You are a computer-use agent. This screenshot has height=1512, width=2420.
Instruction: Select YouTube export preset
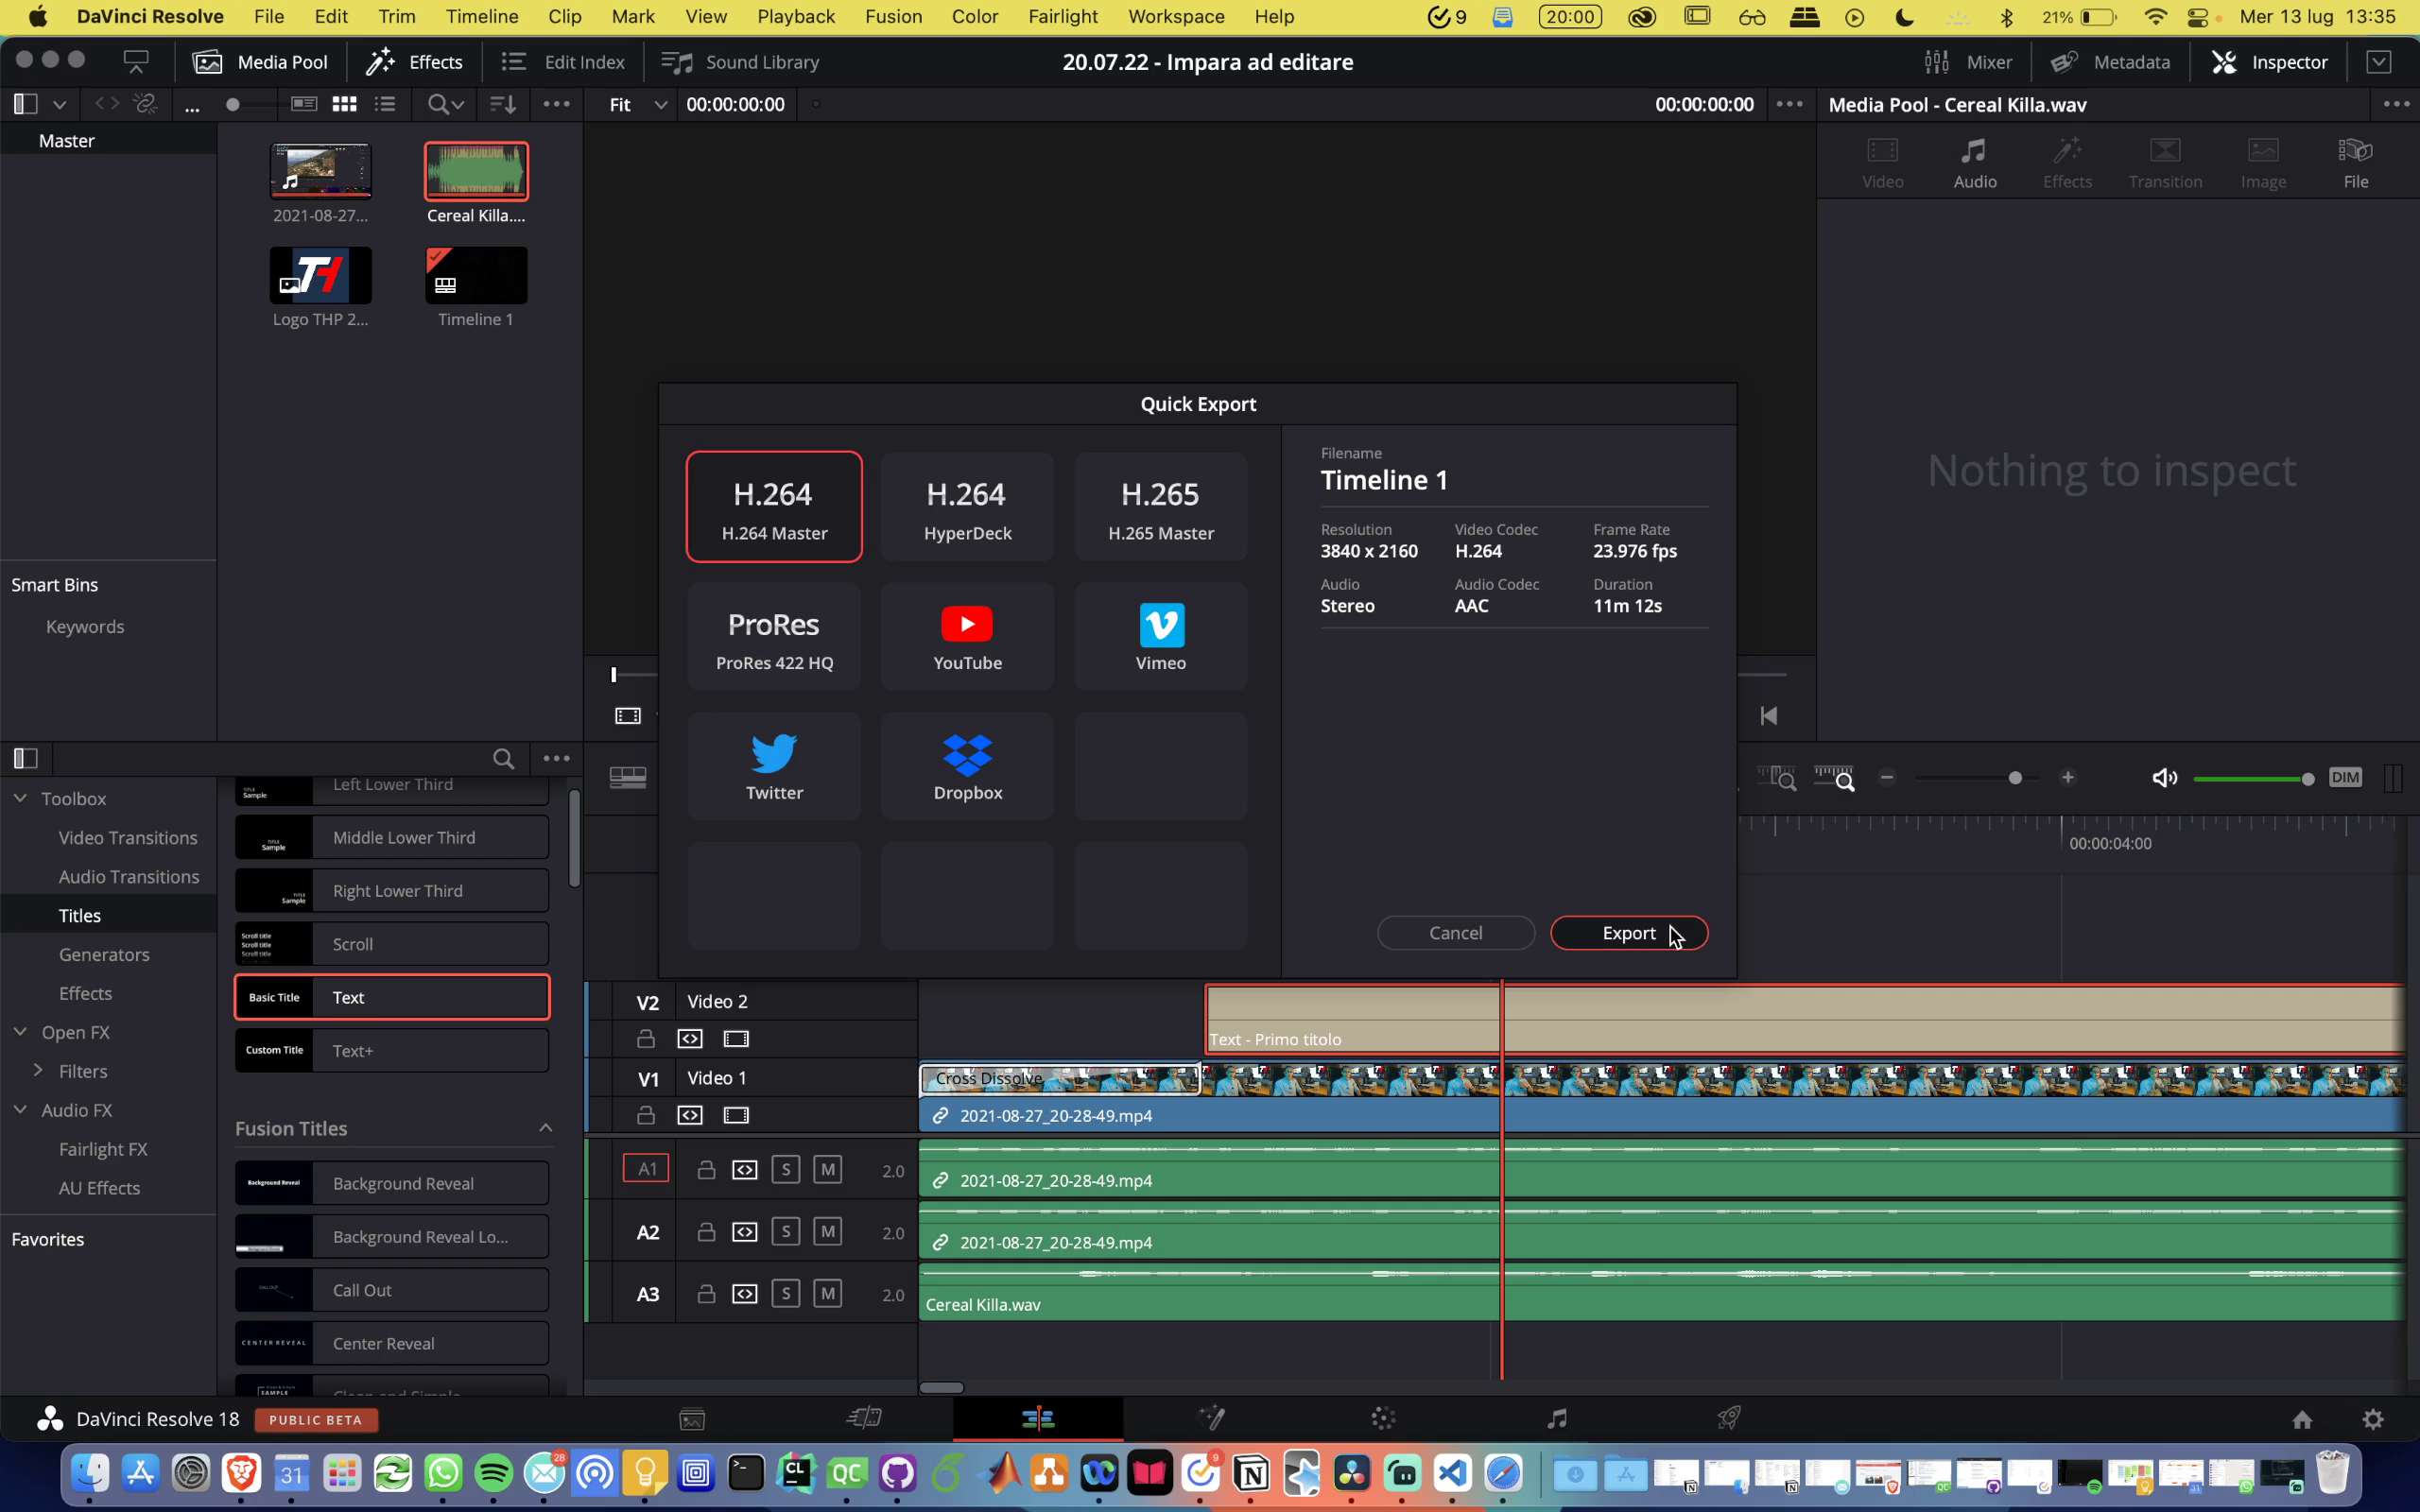click(967, 637)
